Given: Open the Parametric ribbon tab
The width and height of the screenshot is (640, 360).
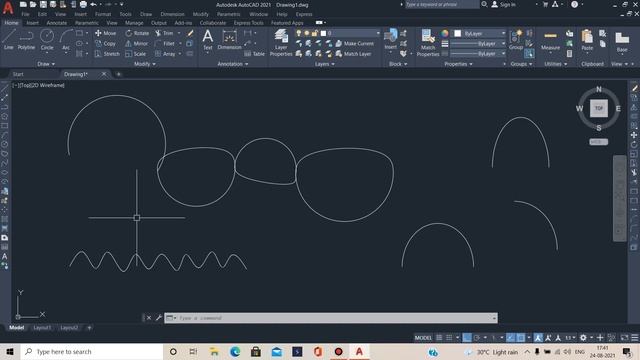Looking at the screenshot, I should pyautogui.click(x=87, y=23).
